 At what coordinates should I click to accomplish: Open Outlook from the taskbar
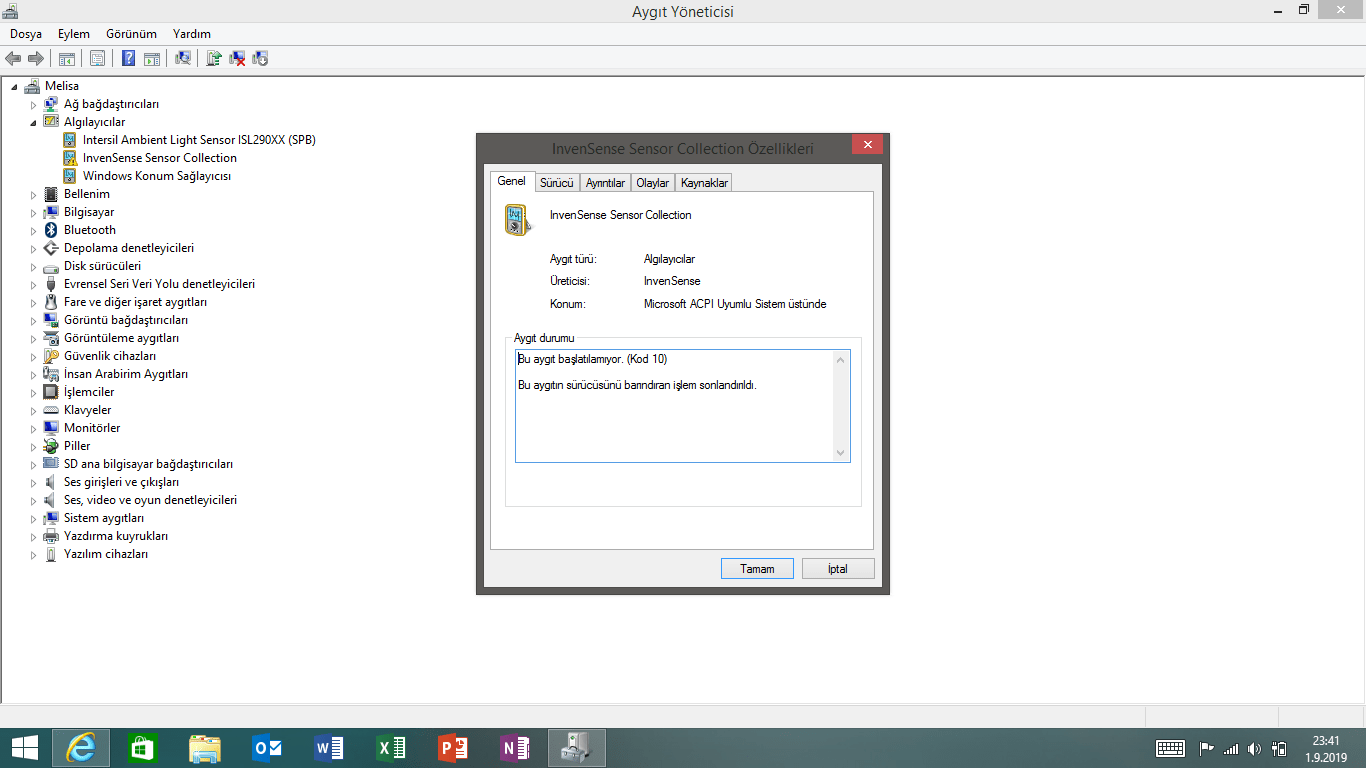click(267, 748)
